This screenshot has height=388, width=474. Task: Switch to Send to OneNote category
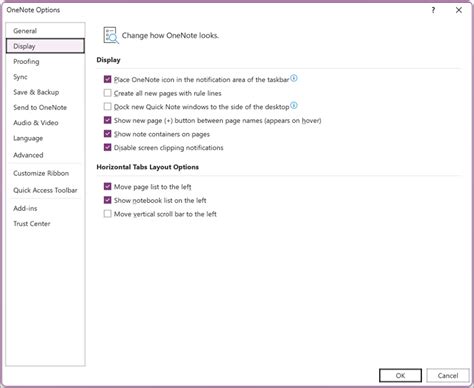(x=45, y=107)
